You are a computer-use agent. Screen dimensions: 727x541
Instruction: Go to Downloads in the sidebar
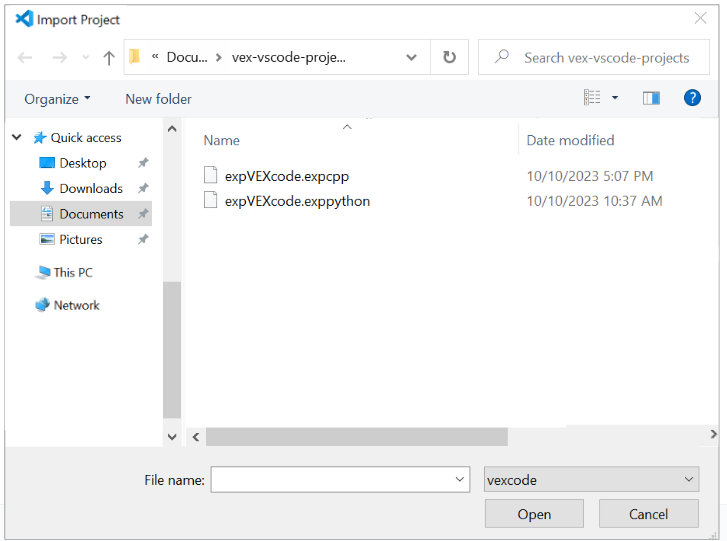(90, 189)
